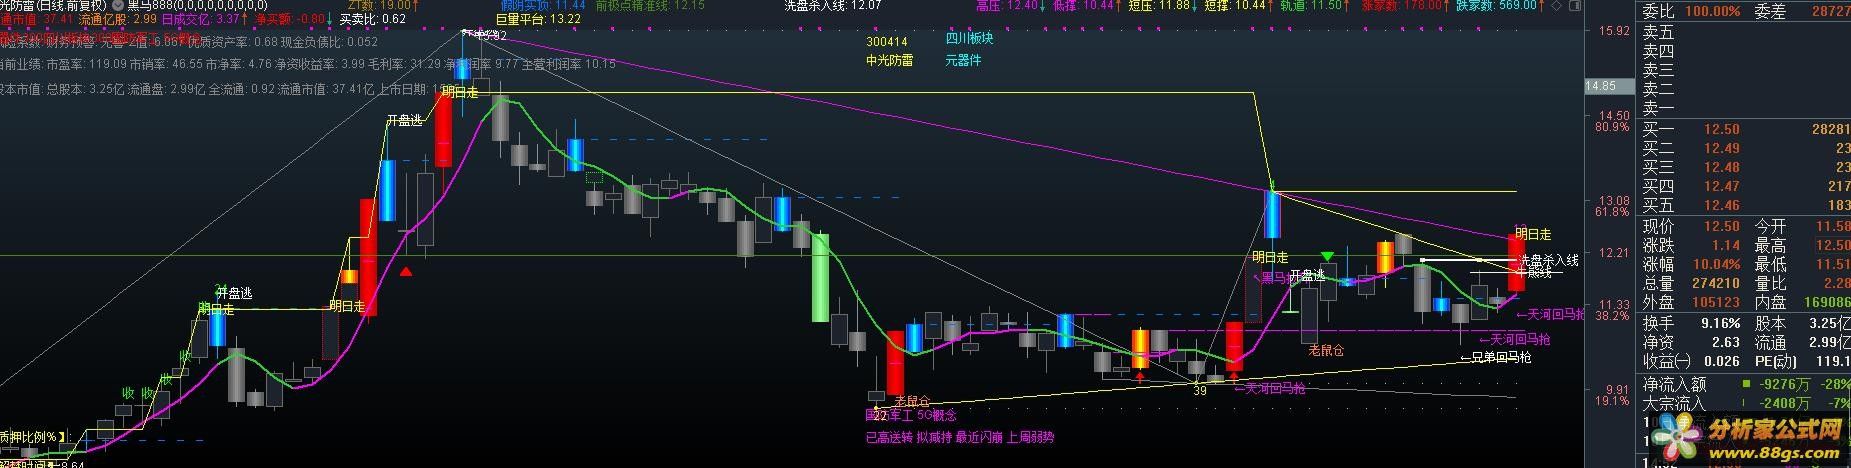1851x468 pixels.
Task: Click the 收益(一) 0.026 value
Action: [x=1722, y=361]
